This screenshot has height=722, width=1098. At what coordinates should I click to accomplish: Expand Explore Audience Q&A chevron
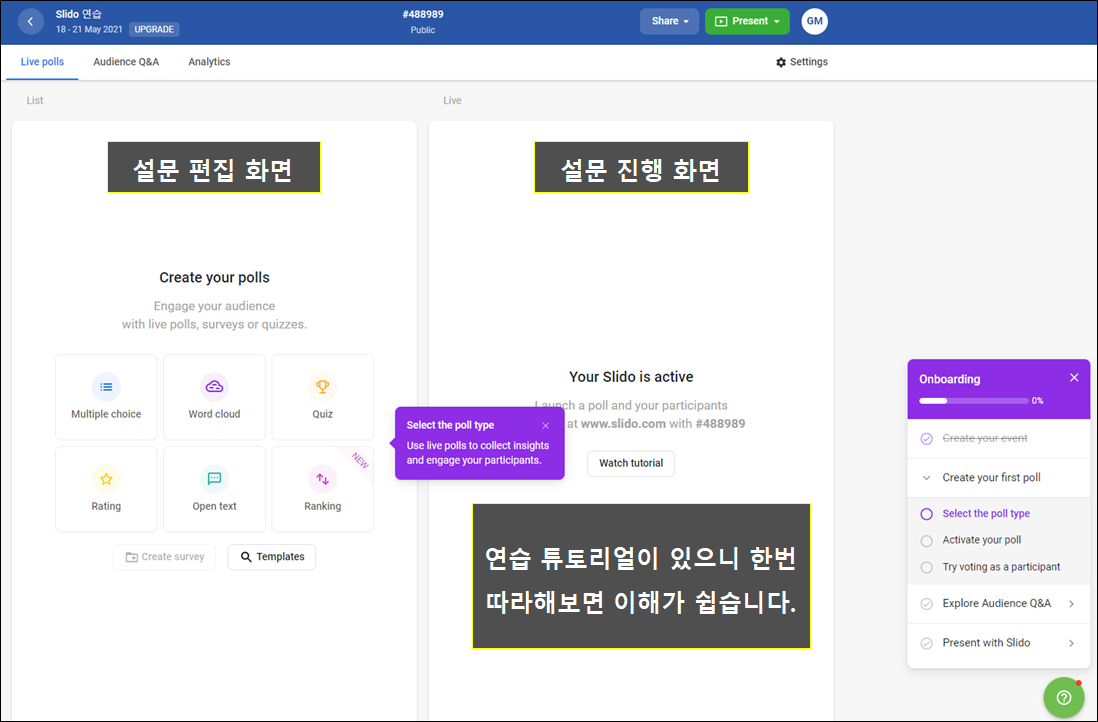pos(1071,604)
